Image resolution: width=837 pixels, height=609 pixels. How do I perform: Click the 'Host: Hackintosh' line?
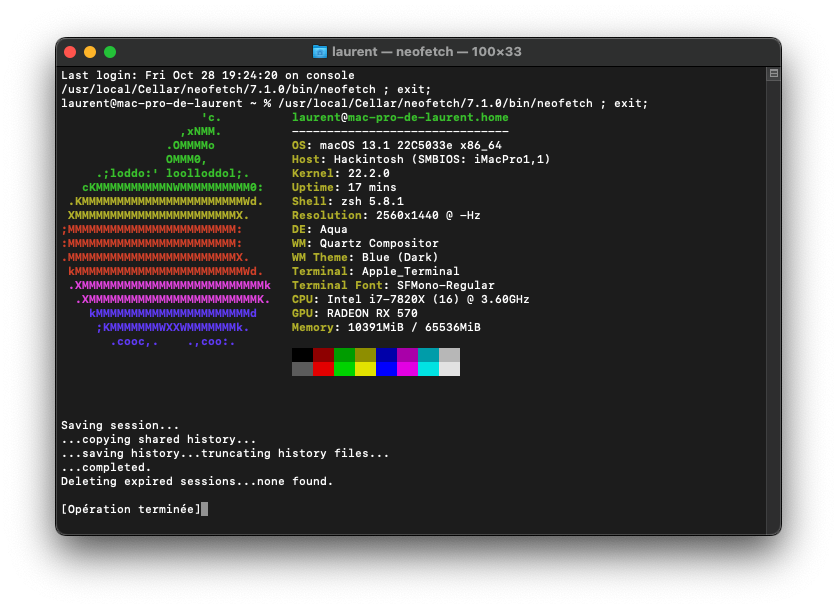click(421, 159)
